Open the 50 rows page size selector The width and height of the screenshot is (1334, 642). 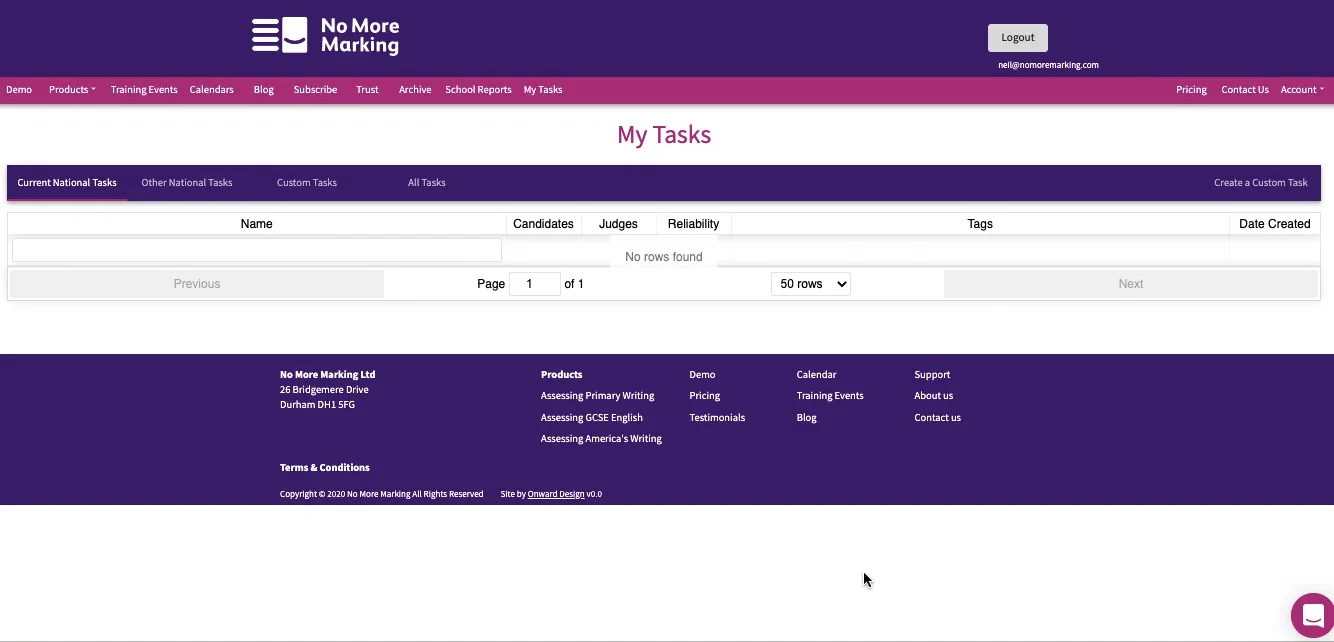click(x=810, y=284)
